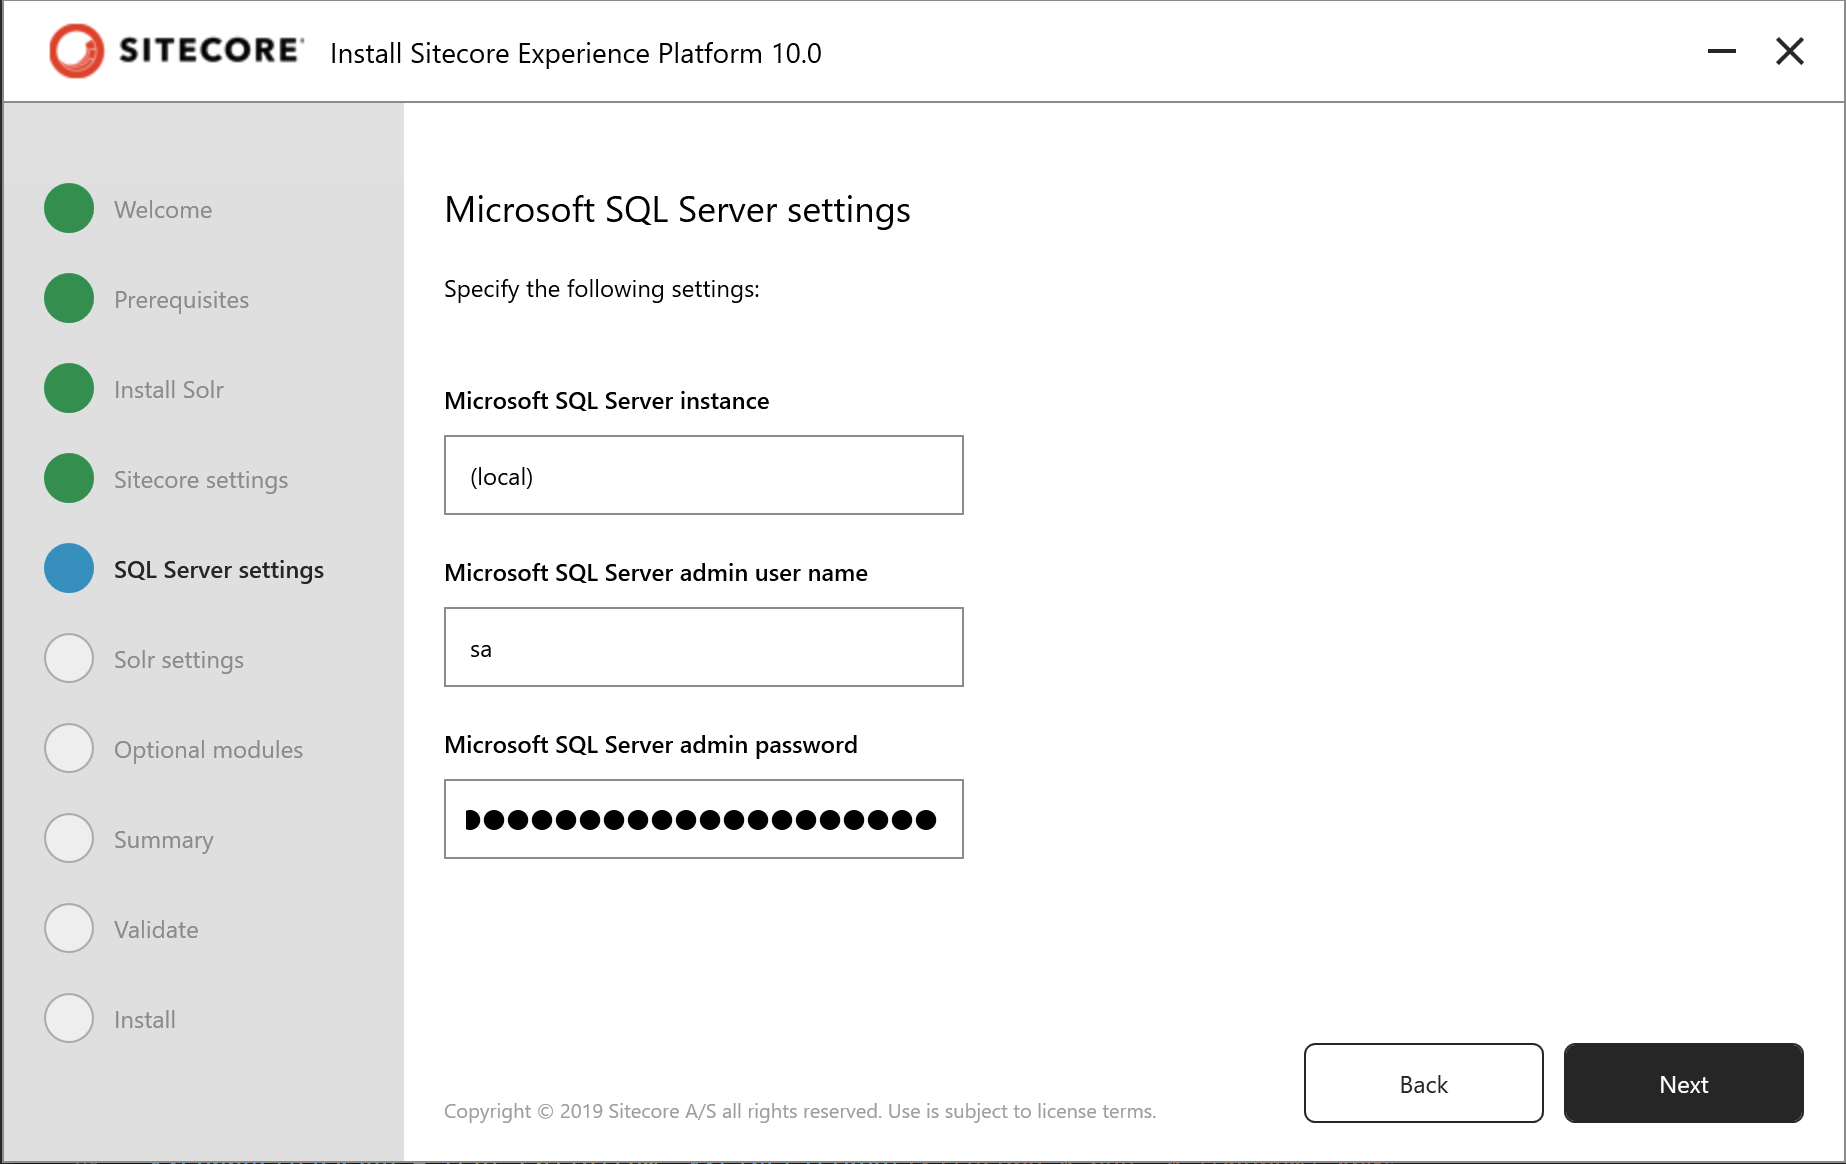Image resolution: width=1846 pixels, height=1164 pixels.
Task: Click the Next button
Action: 1684,1083
